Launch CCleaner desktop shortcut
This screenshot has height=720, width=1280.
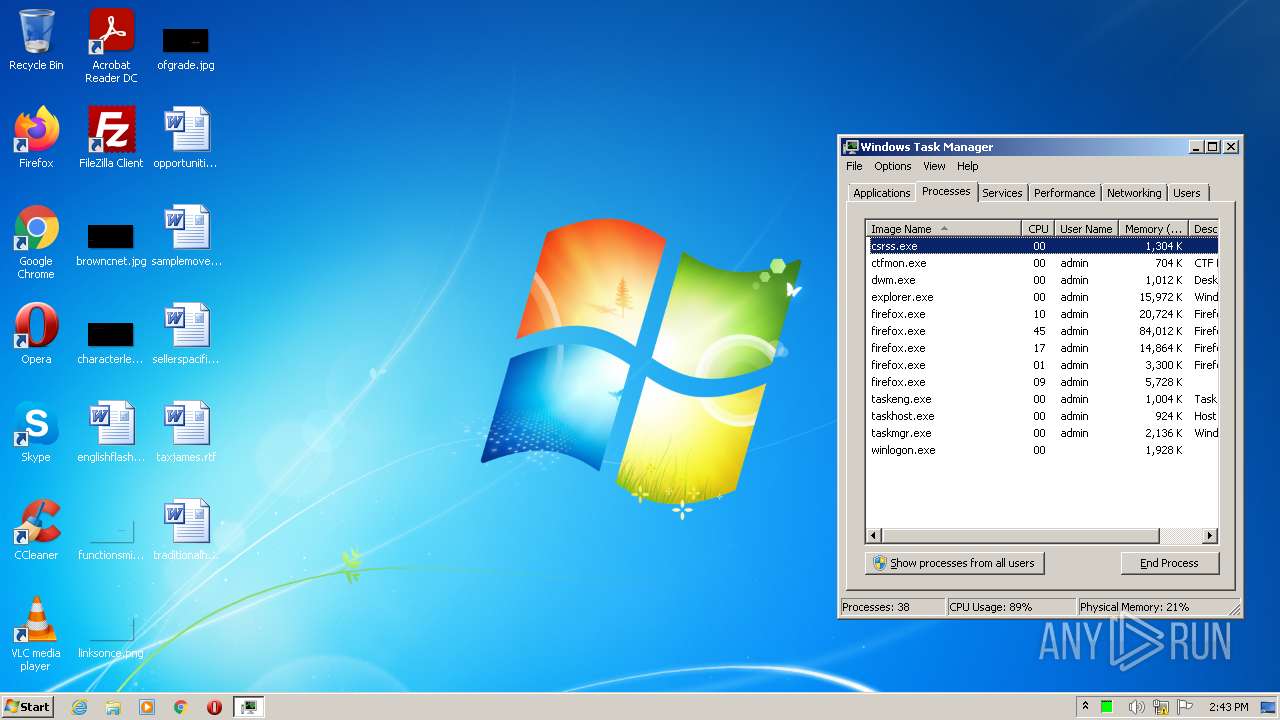(x=36, y=530)
